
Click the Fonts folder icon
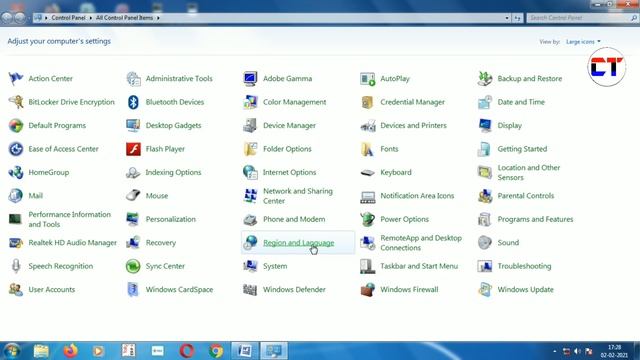pos(367,149)
